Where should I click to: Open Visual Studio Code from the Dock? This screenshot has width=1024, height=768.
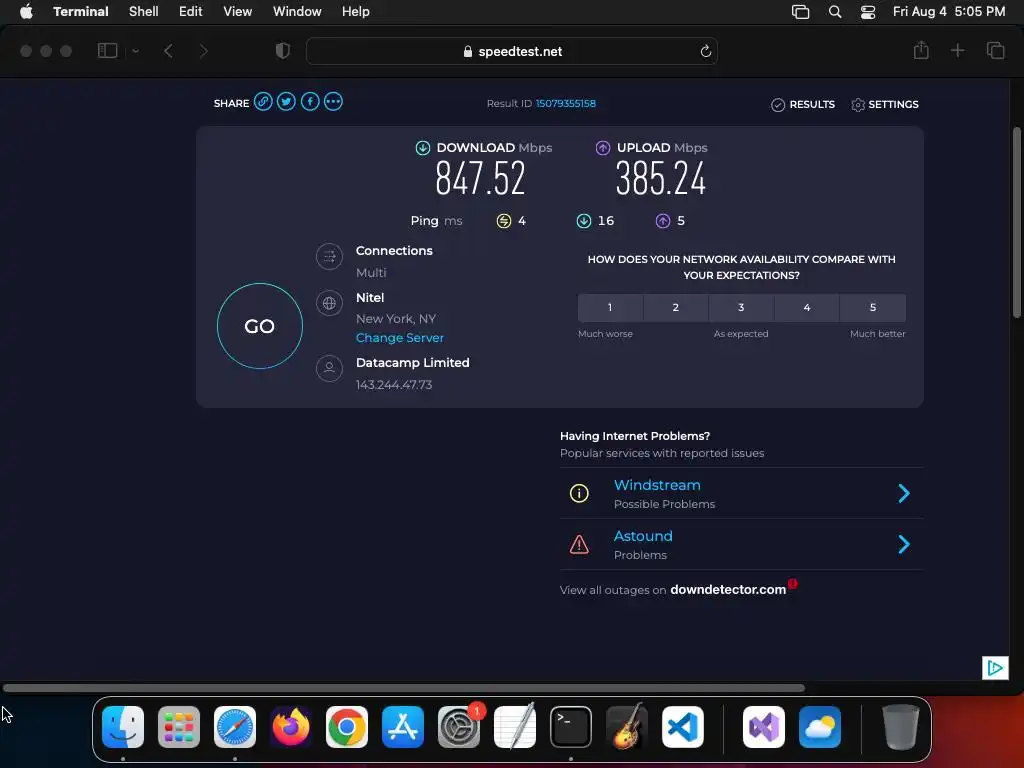pyautogui.click(x=682, y=727)
